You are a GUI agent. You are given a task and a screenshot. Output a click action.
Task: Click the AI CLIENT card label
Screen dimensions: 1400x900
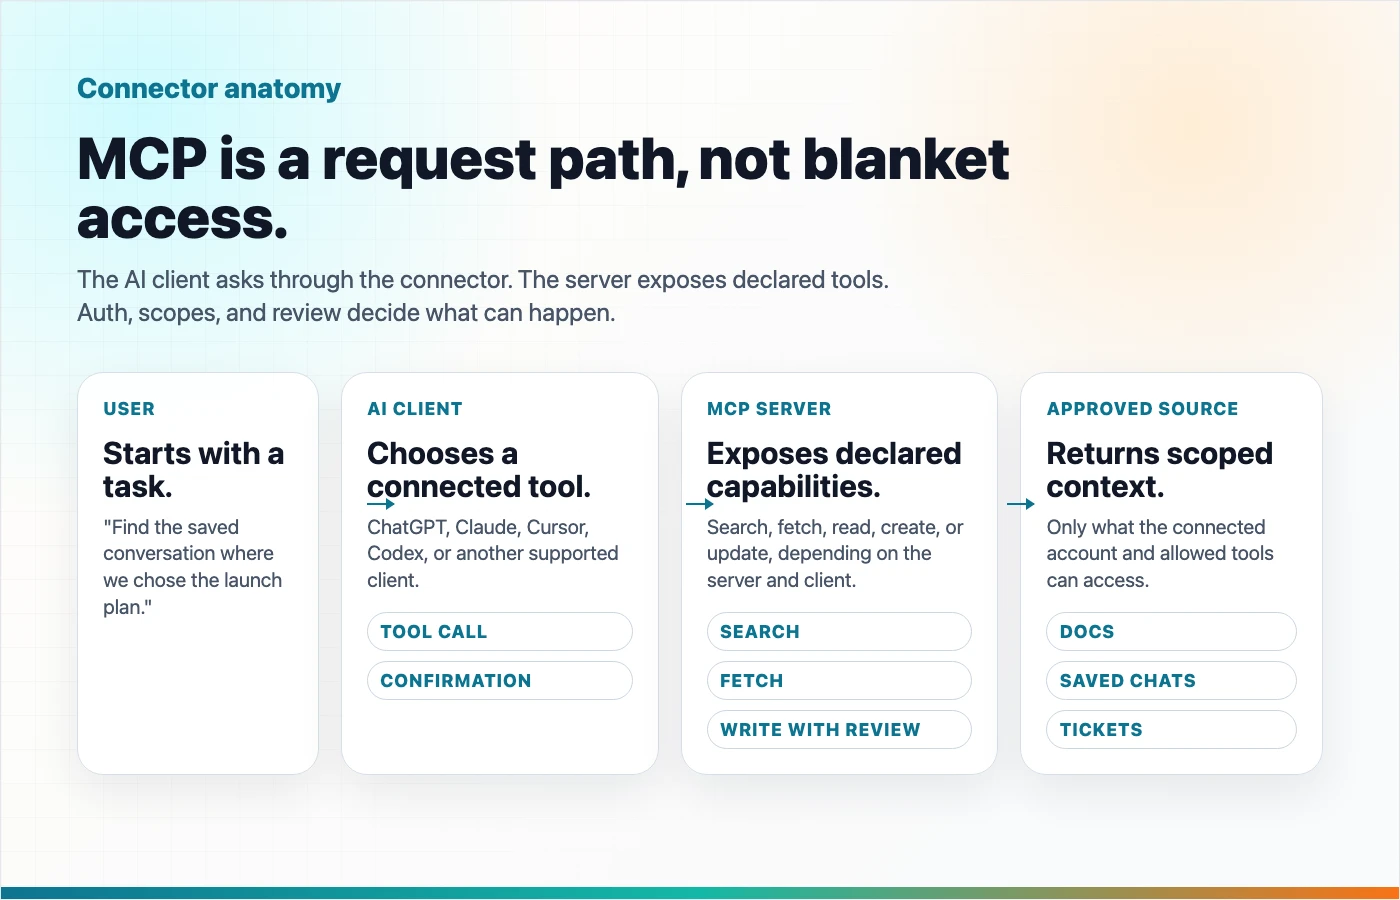click(415, 409)
